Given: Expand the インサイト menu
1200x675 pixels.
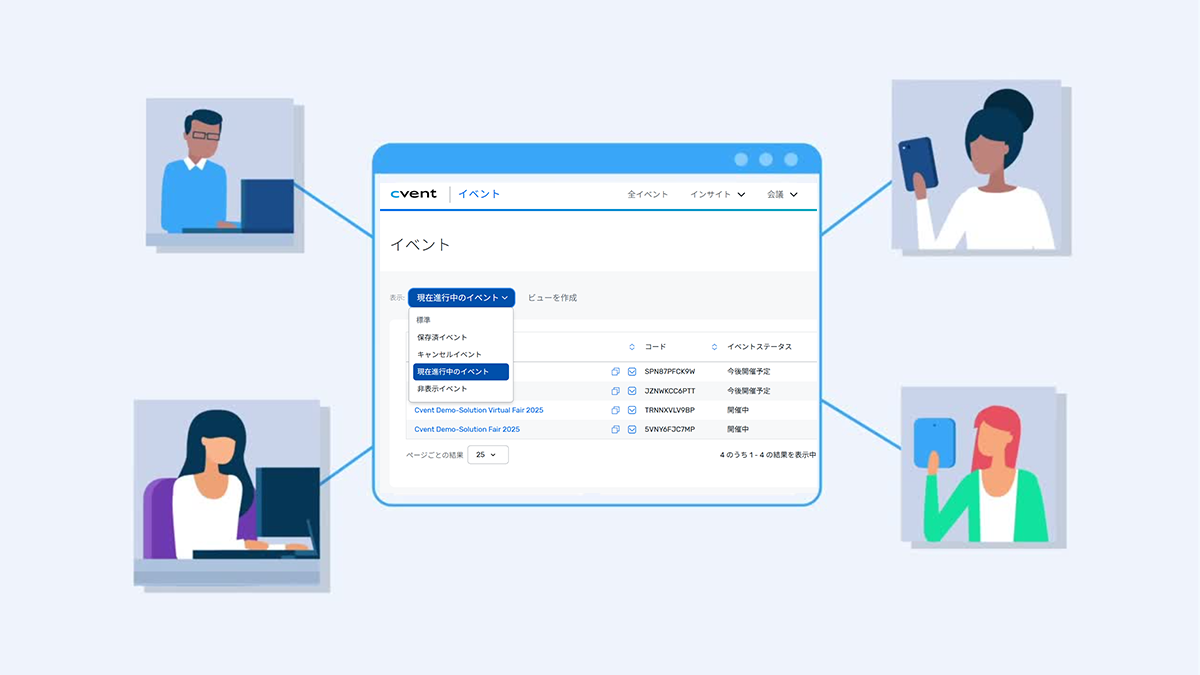Looking at the screenshot, I should pos(718,194).
